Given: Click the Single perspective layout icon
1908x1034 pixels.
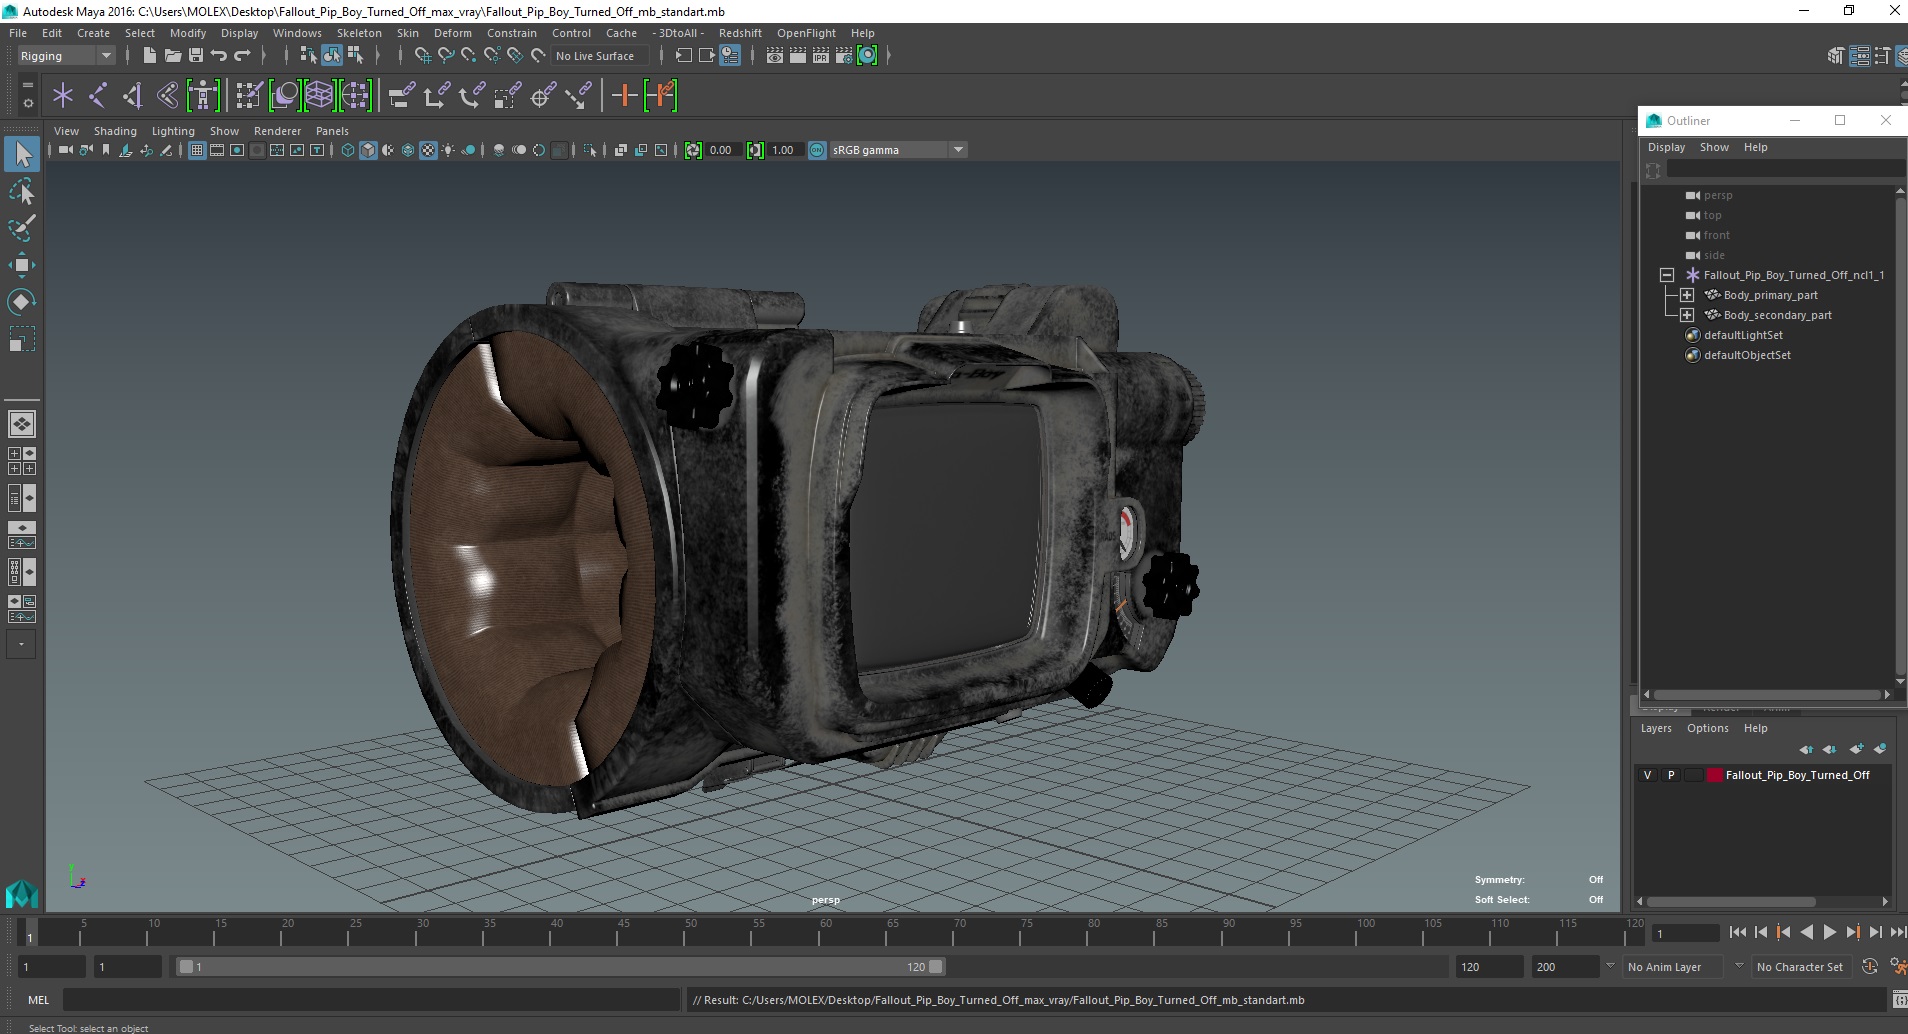Looking at the screenshot, I should pyautogui.click(x=22, y=424).
